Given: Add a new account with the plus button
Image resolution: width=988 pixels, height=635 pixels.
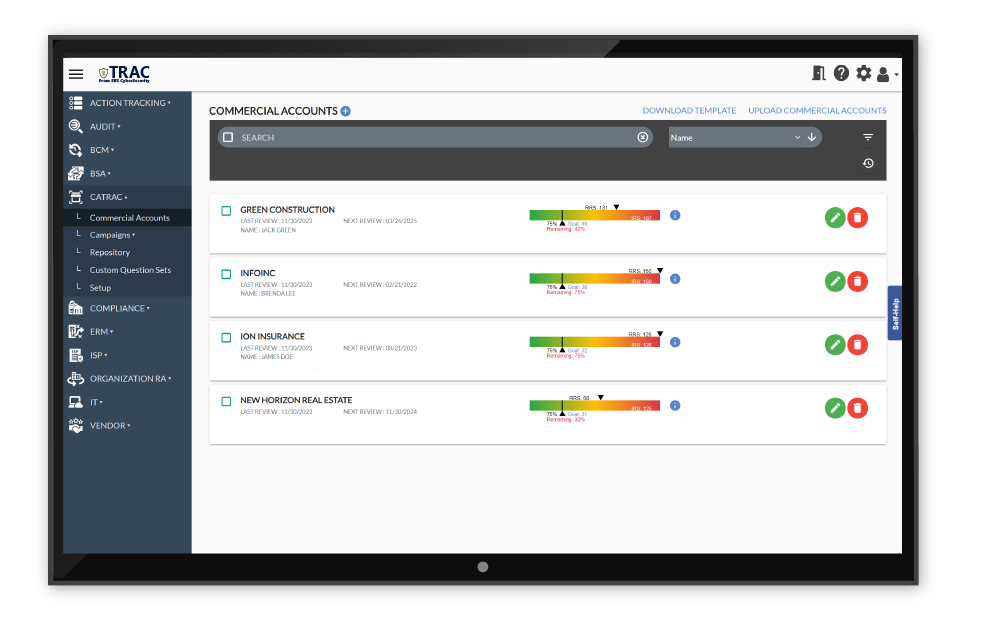Looking at the screenshot, I should (344, 110).
